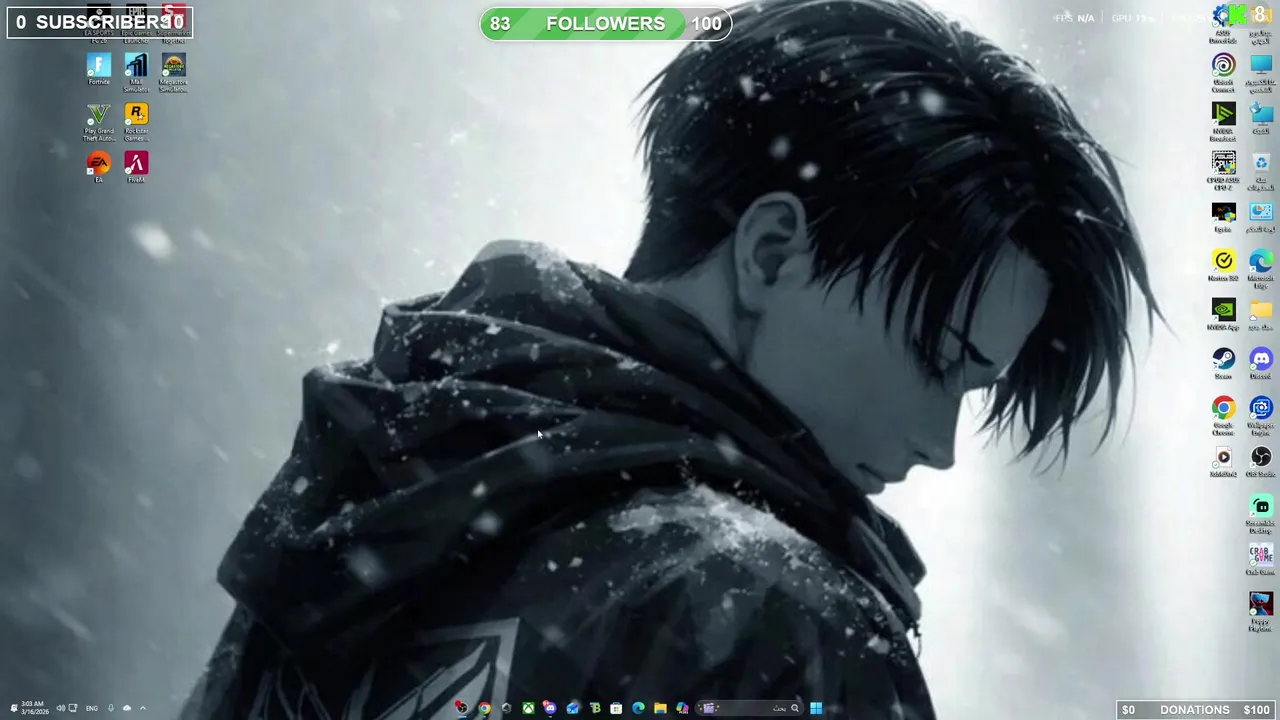
Task: Open the Streamlabs Desktop icon
Action: pyautogui.click(x=1260, y=514)
